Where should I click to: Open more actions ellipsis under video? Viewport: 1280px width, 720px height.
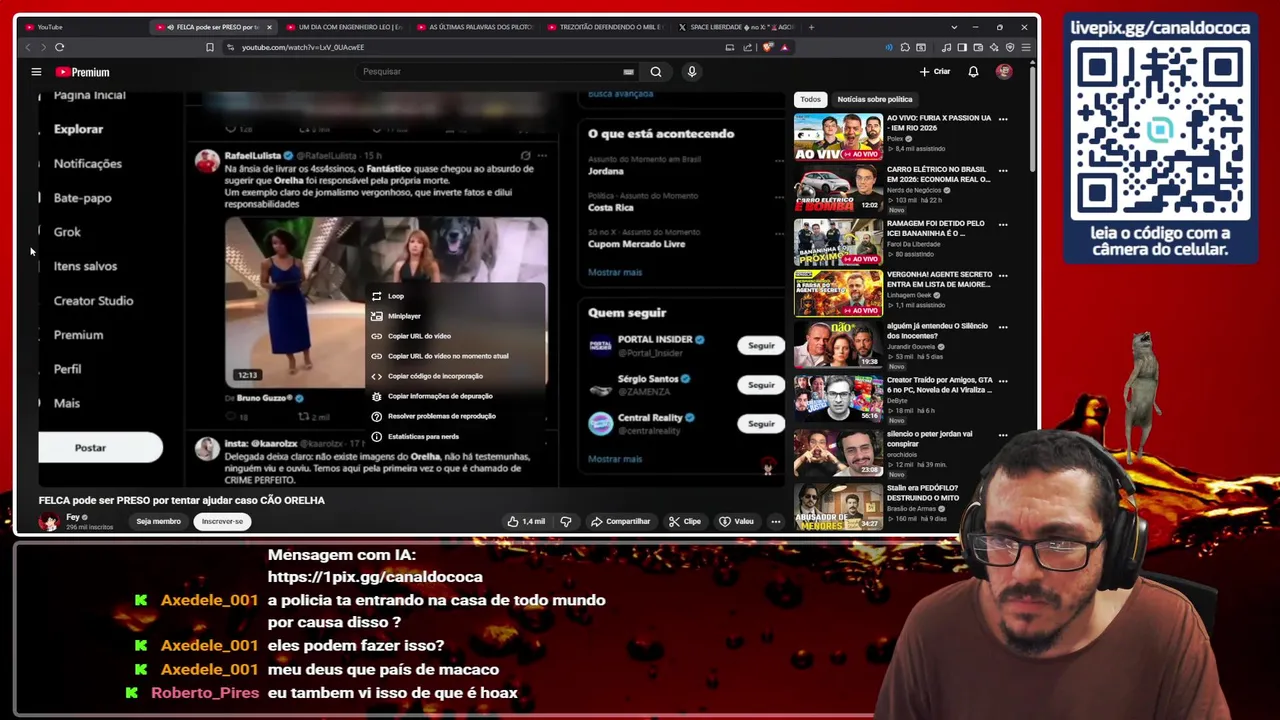(775, 521)
